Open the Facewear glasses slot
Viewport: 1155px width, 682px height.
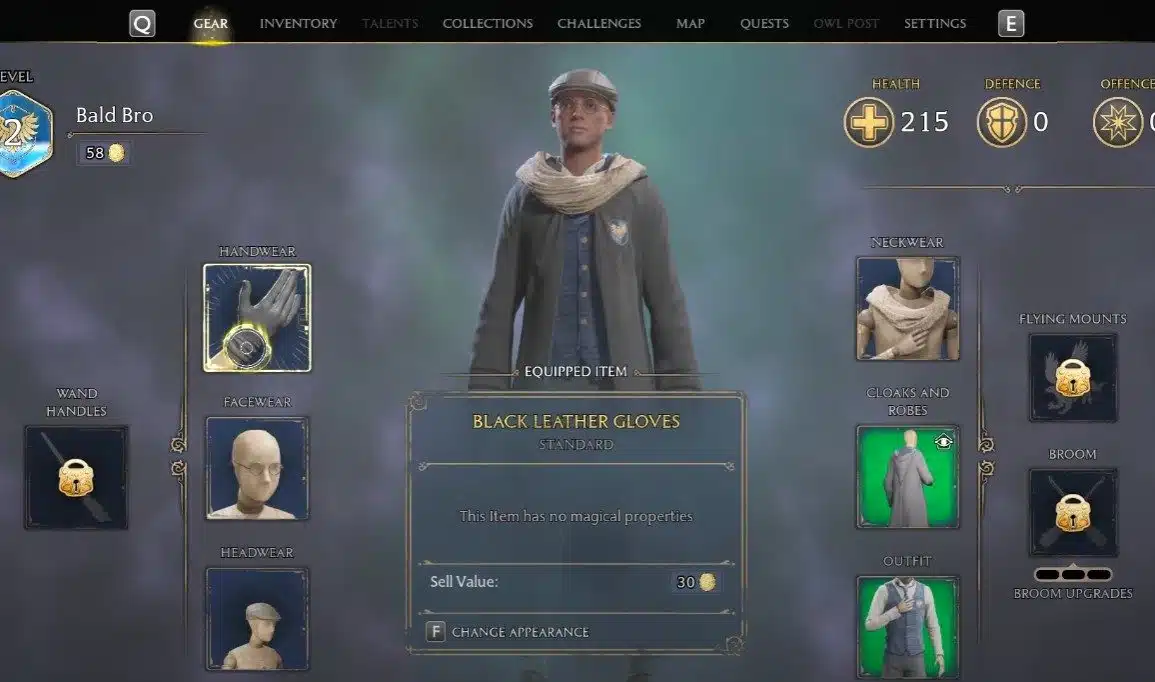point(257,468)
